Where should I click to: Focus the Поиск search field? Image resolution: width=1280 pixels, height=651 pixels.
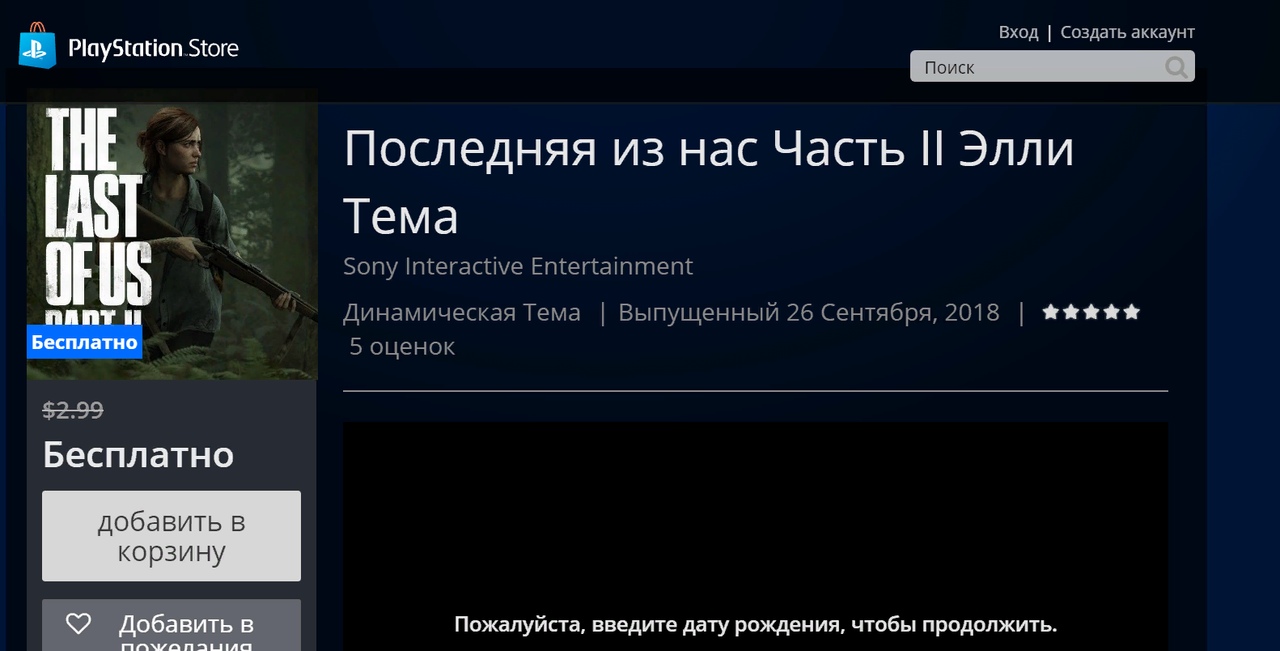(x=1052, y=67)
